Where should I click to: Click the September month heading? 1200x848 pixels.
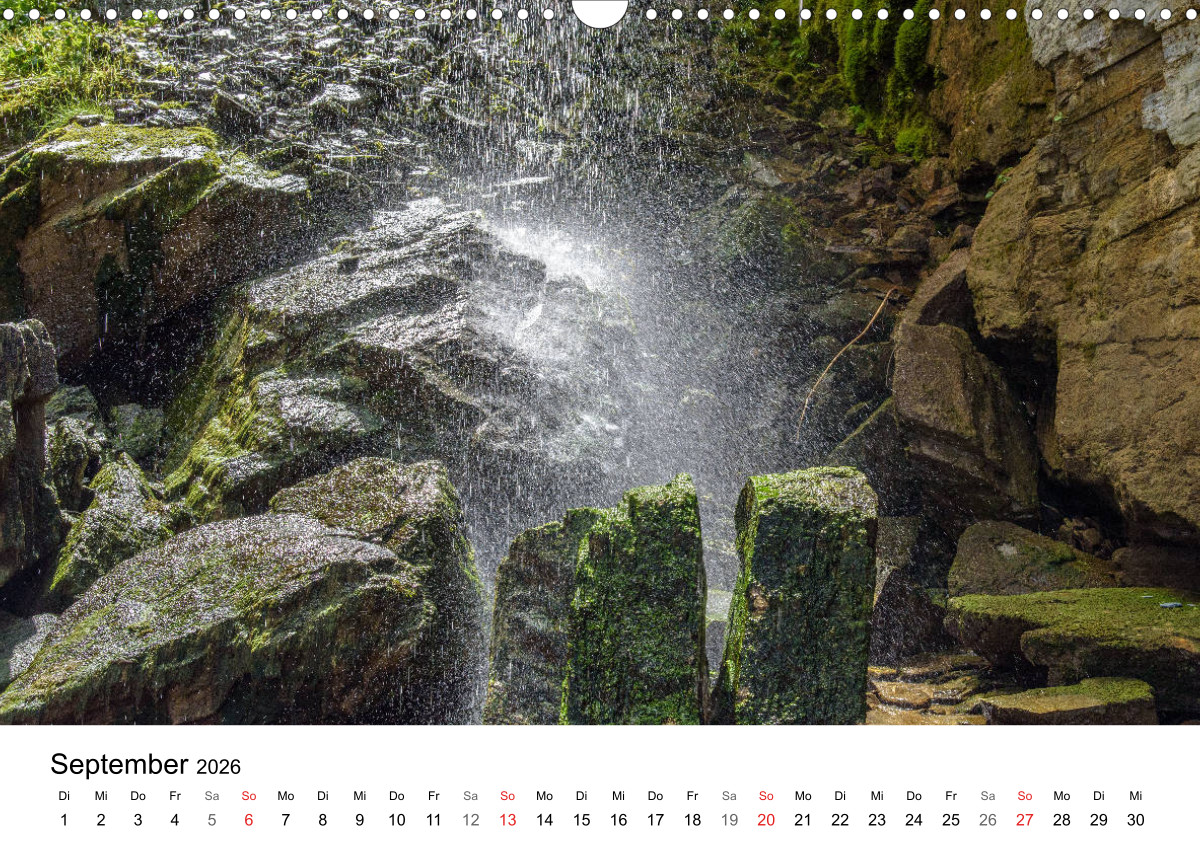pyautogui.click(x=119, y=765)
